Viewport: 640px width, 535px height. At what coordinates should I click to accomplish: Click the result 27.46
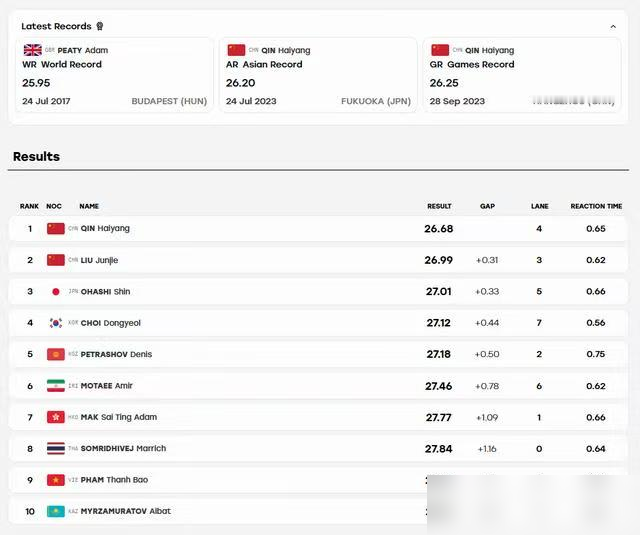(439, 386)
